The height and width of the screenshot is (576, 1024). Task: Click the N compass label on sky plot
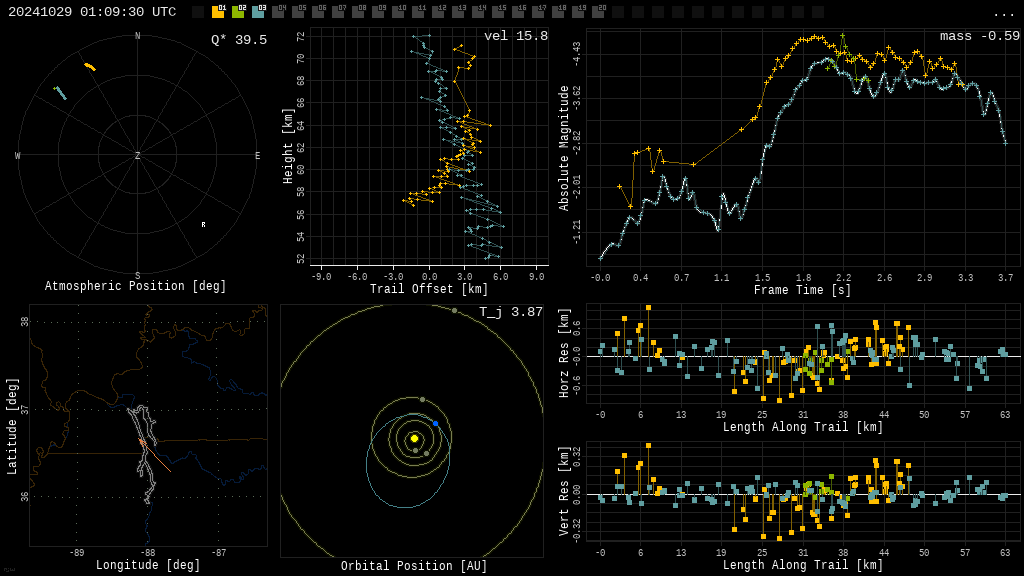138,37
